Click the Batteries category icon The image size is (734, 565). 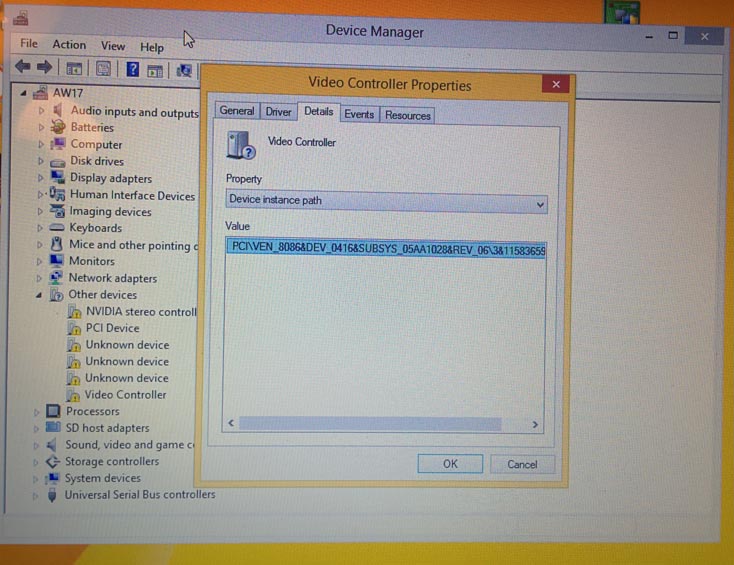click(58, 126)
